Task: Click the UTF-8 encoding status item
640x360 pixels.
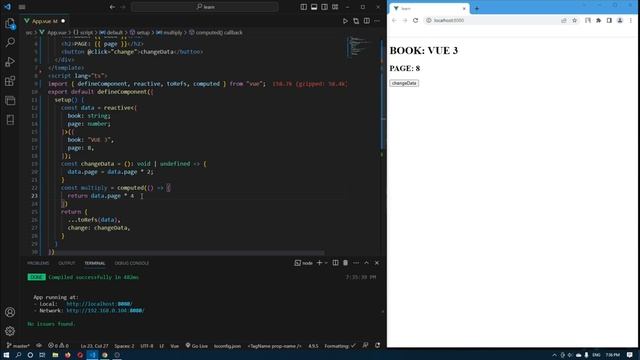Action: 147,346
